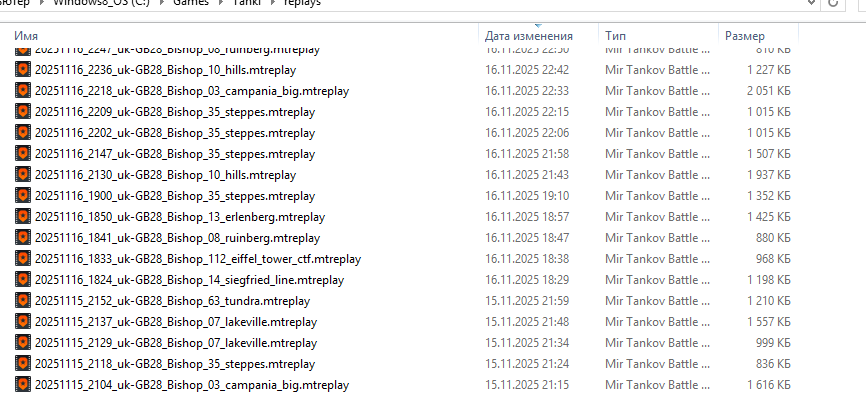Select file 20251116_2209_uk-GB28_Bishop_35_steppes.mtreplay
Image resolution: width=866 pixels, height=396 pixels.
175,112
